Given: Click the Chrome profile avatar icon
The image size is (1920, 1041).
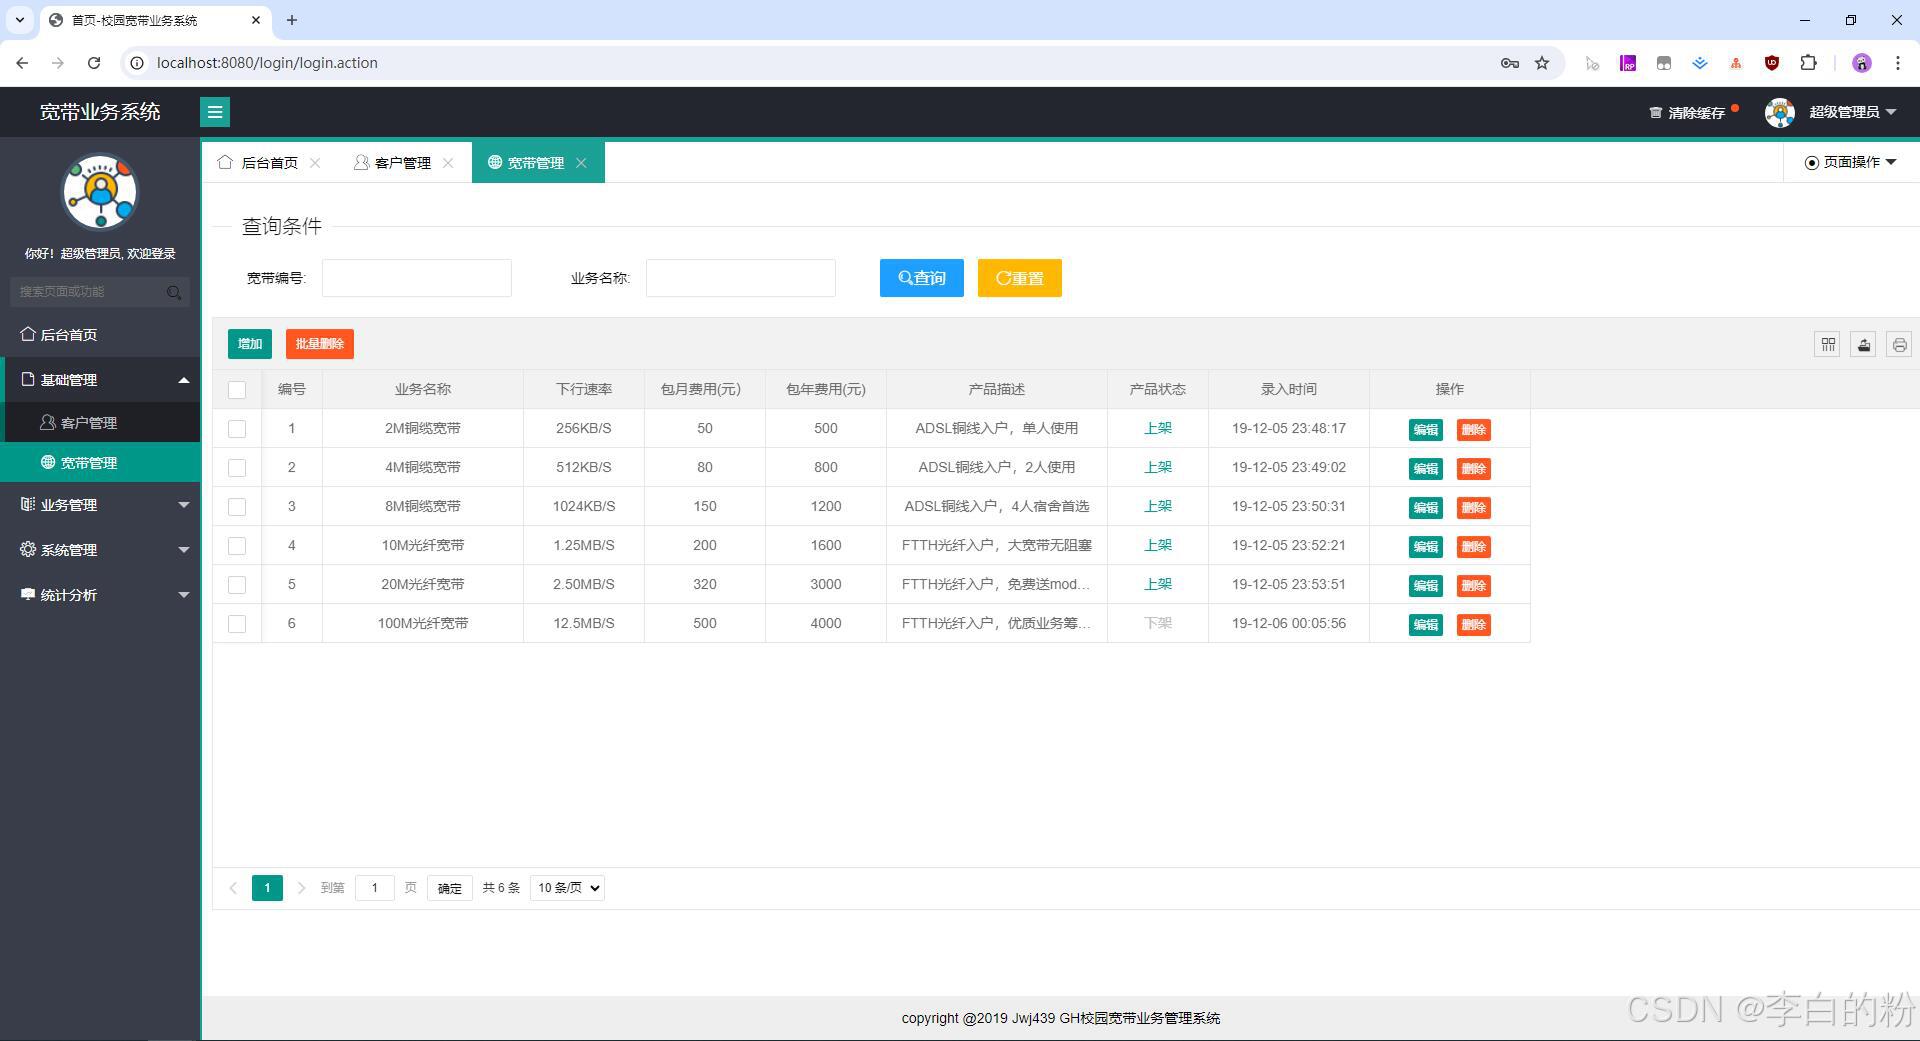Looking at the screenshot, I should click(1861, 63).
